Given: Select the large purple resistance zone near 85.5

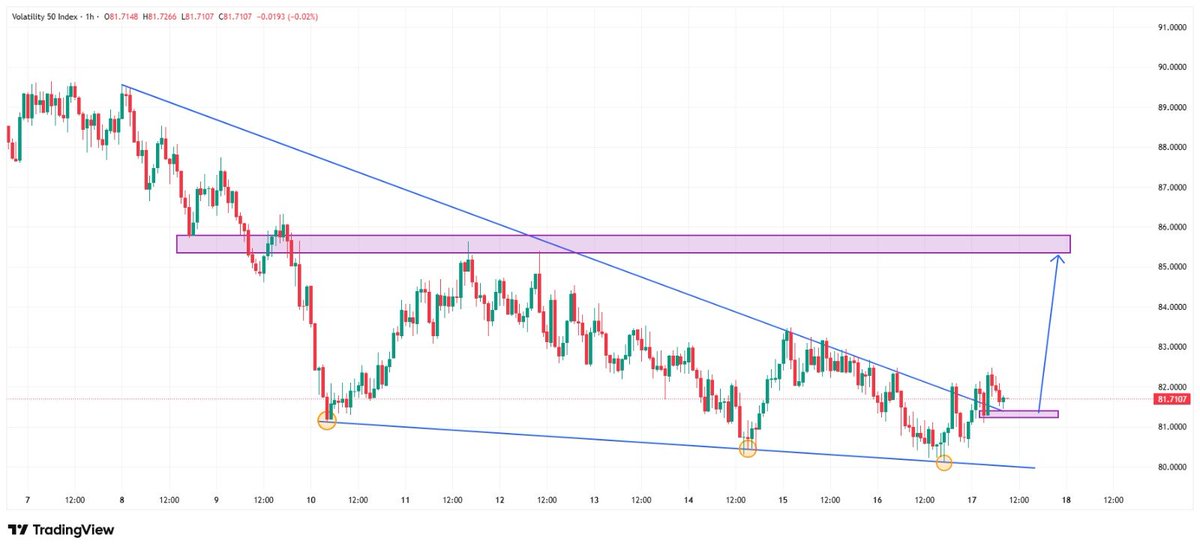Looking at the screenshot, I should coord(623,244).
